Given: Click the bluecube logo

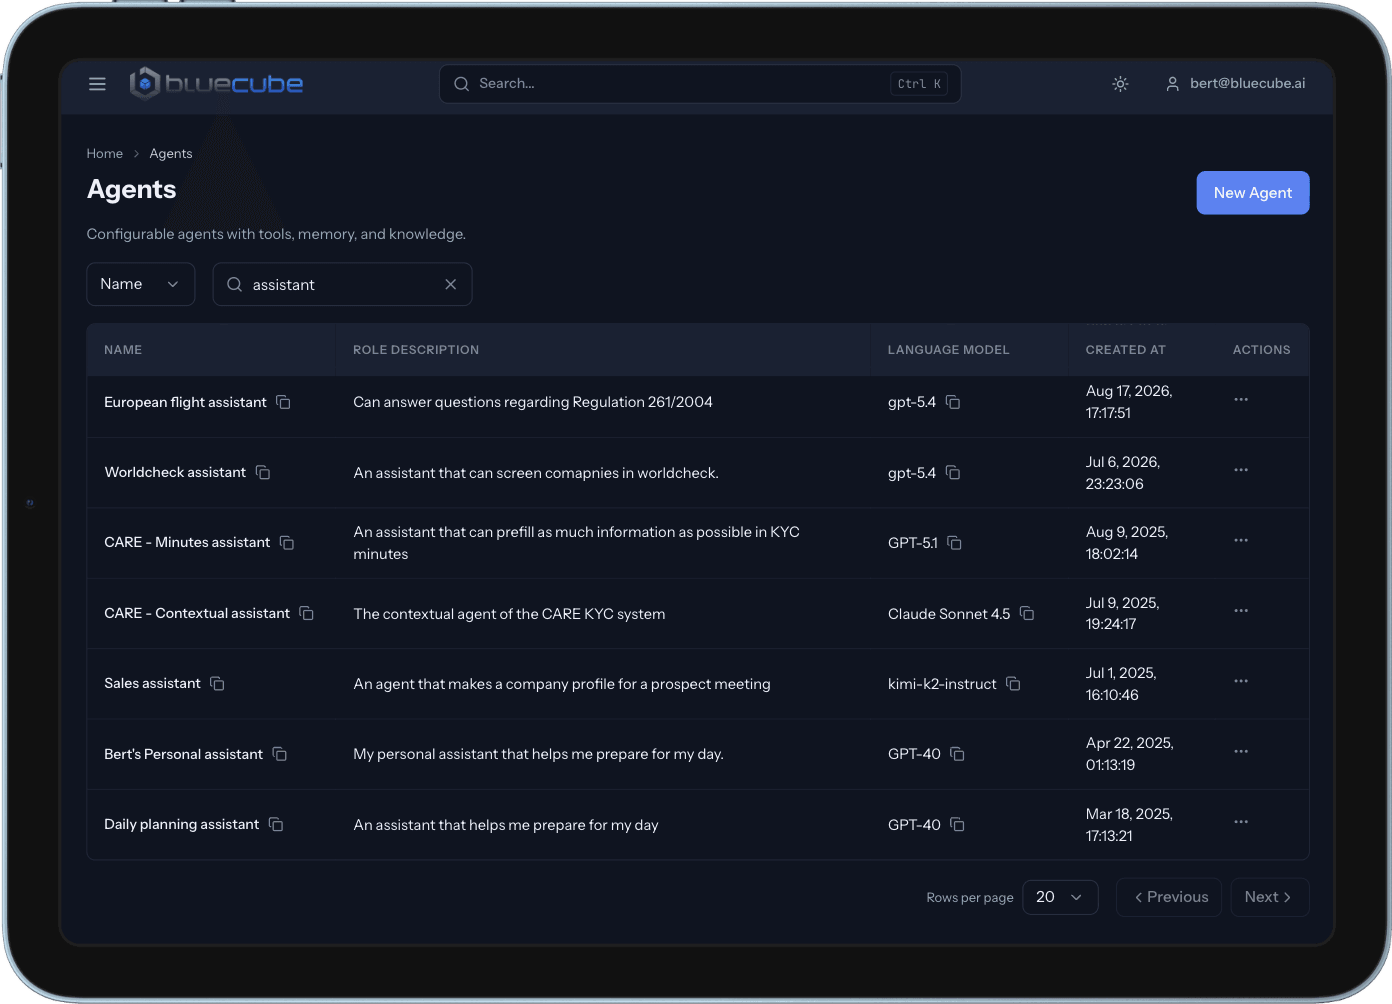Looking at the screenshot, I should [216, 84].
